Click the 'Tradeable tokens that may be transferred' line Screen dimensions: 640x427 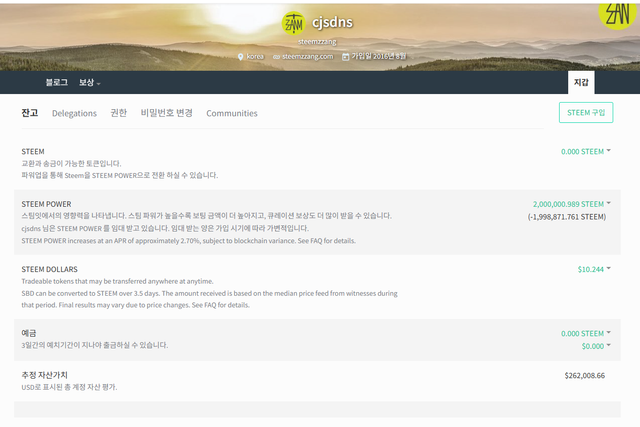[x=118, y=281]
